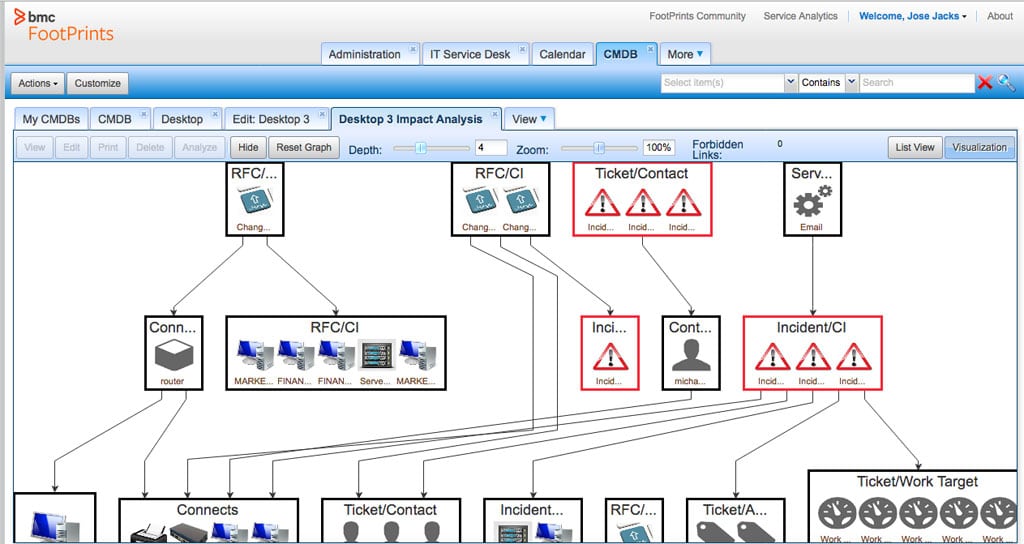Click the Edit toolbar button

(72, 147)
